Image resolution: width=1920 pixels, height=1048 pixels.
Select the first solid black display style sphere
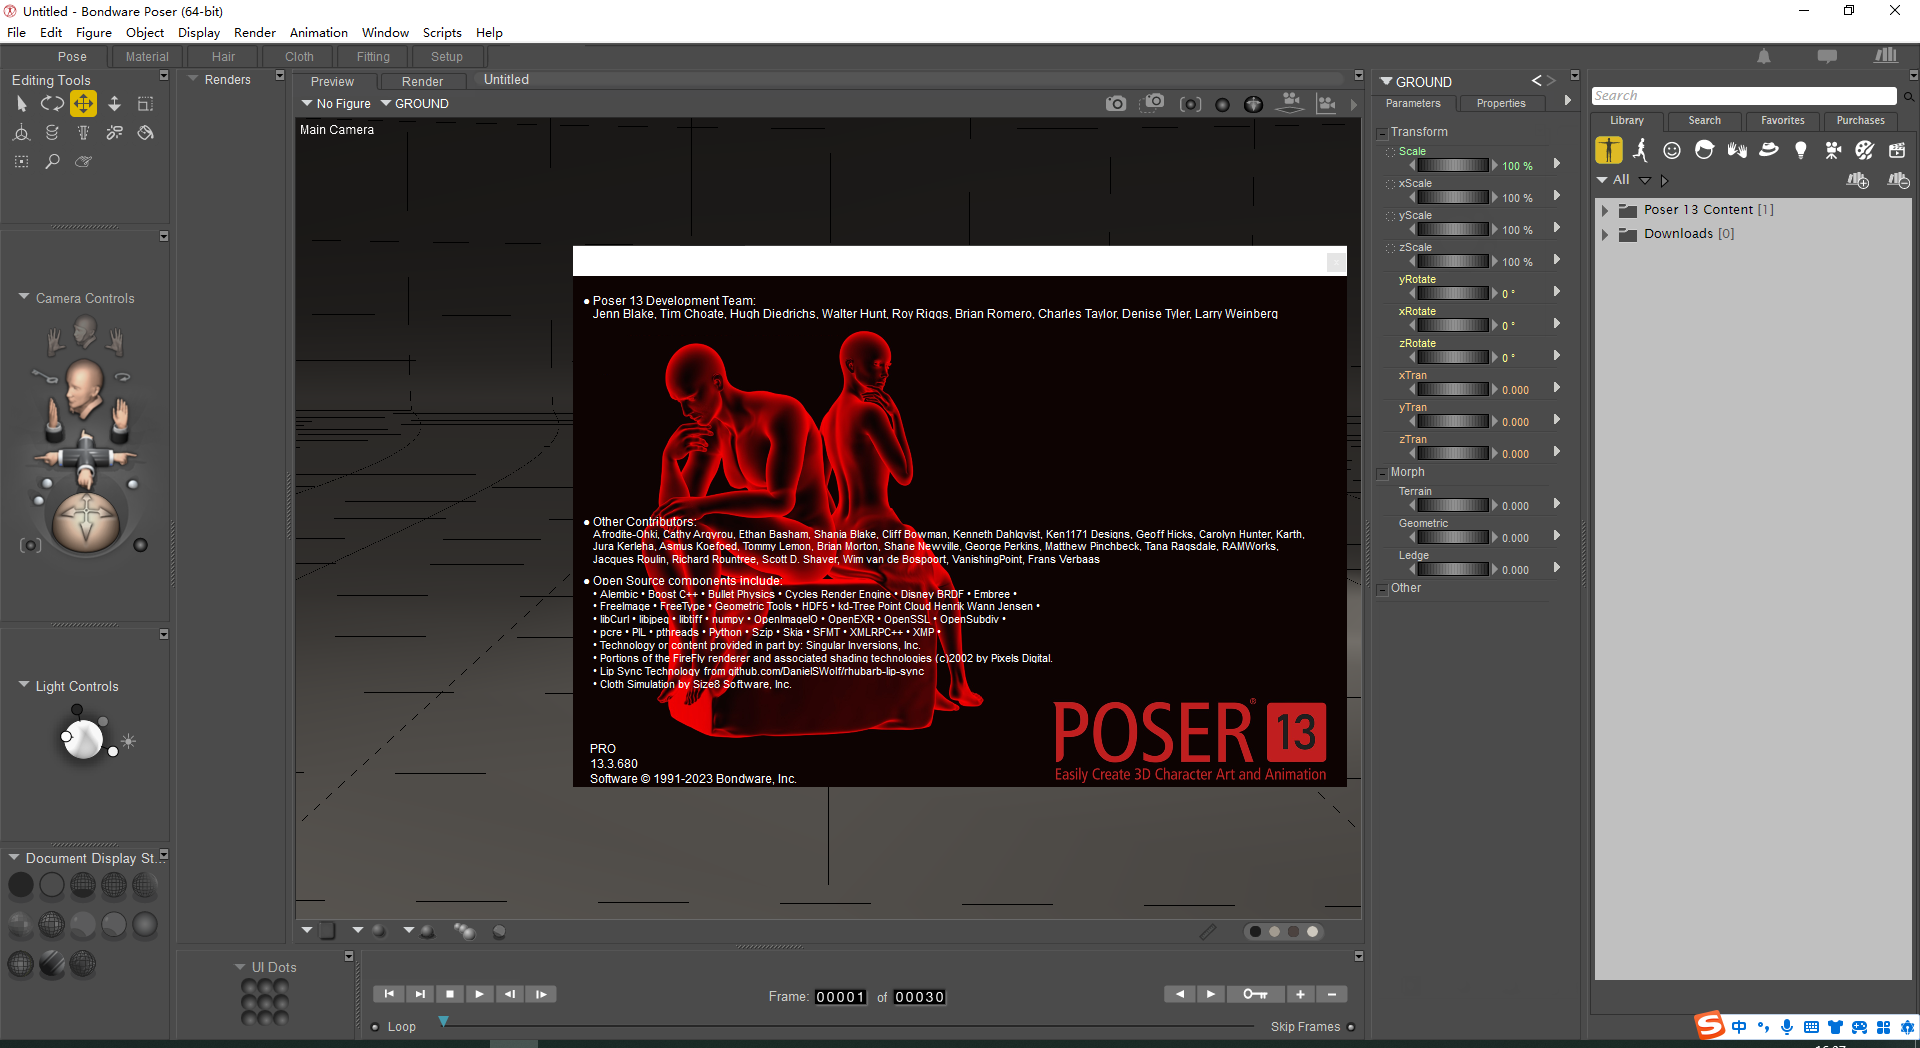point(21,885)
